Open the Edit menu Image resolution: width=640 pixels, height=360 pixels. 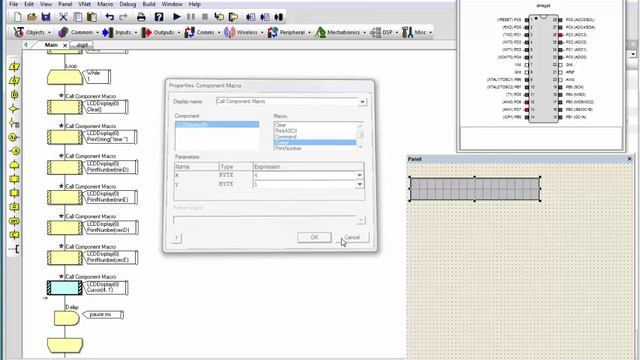pyautogui.click(x=29, y=4)
